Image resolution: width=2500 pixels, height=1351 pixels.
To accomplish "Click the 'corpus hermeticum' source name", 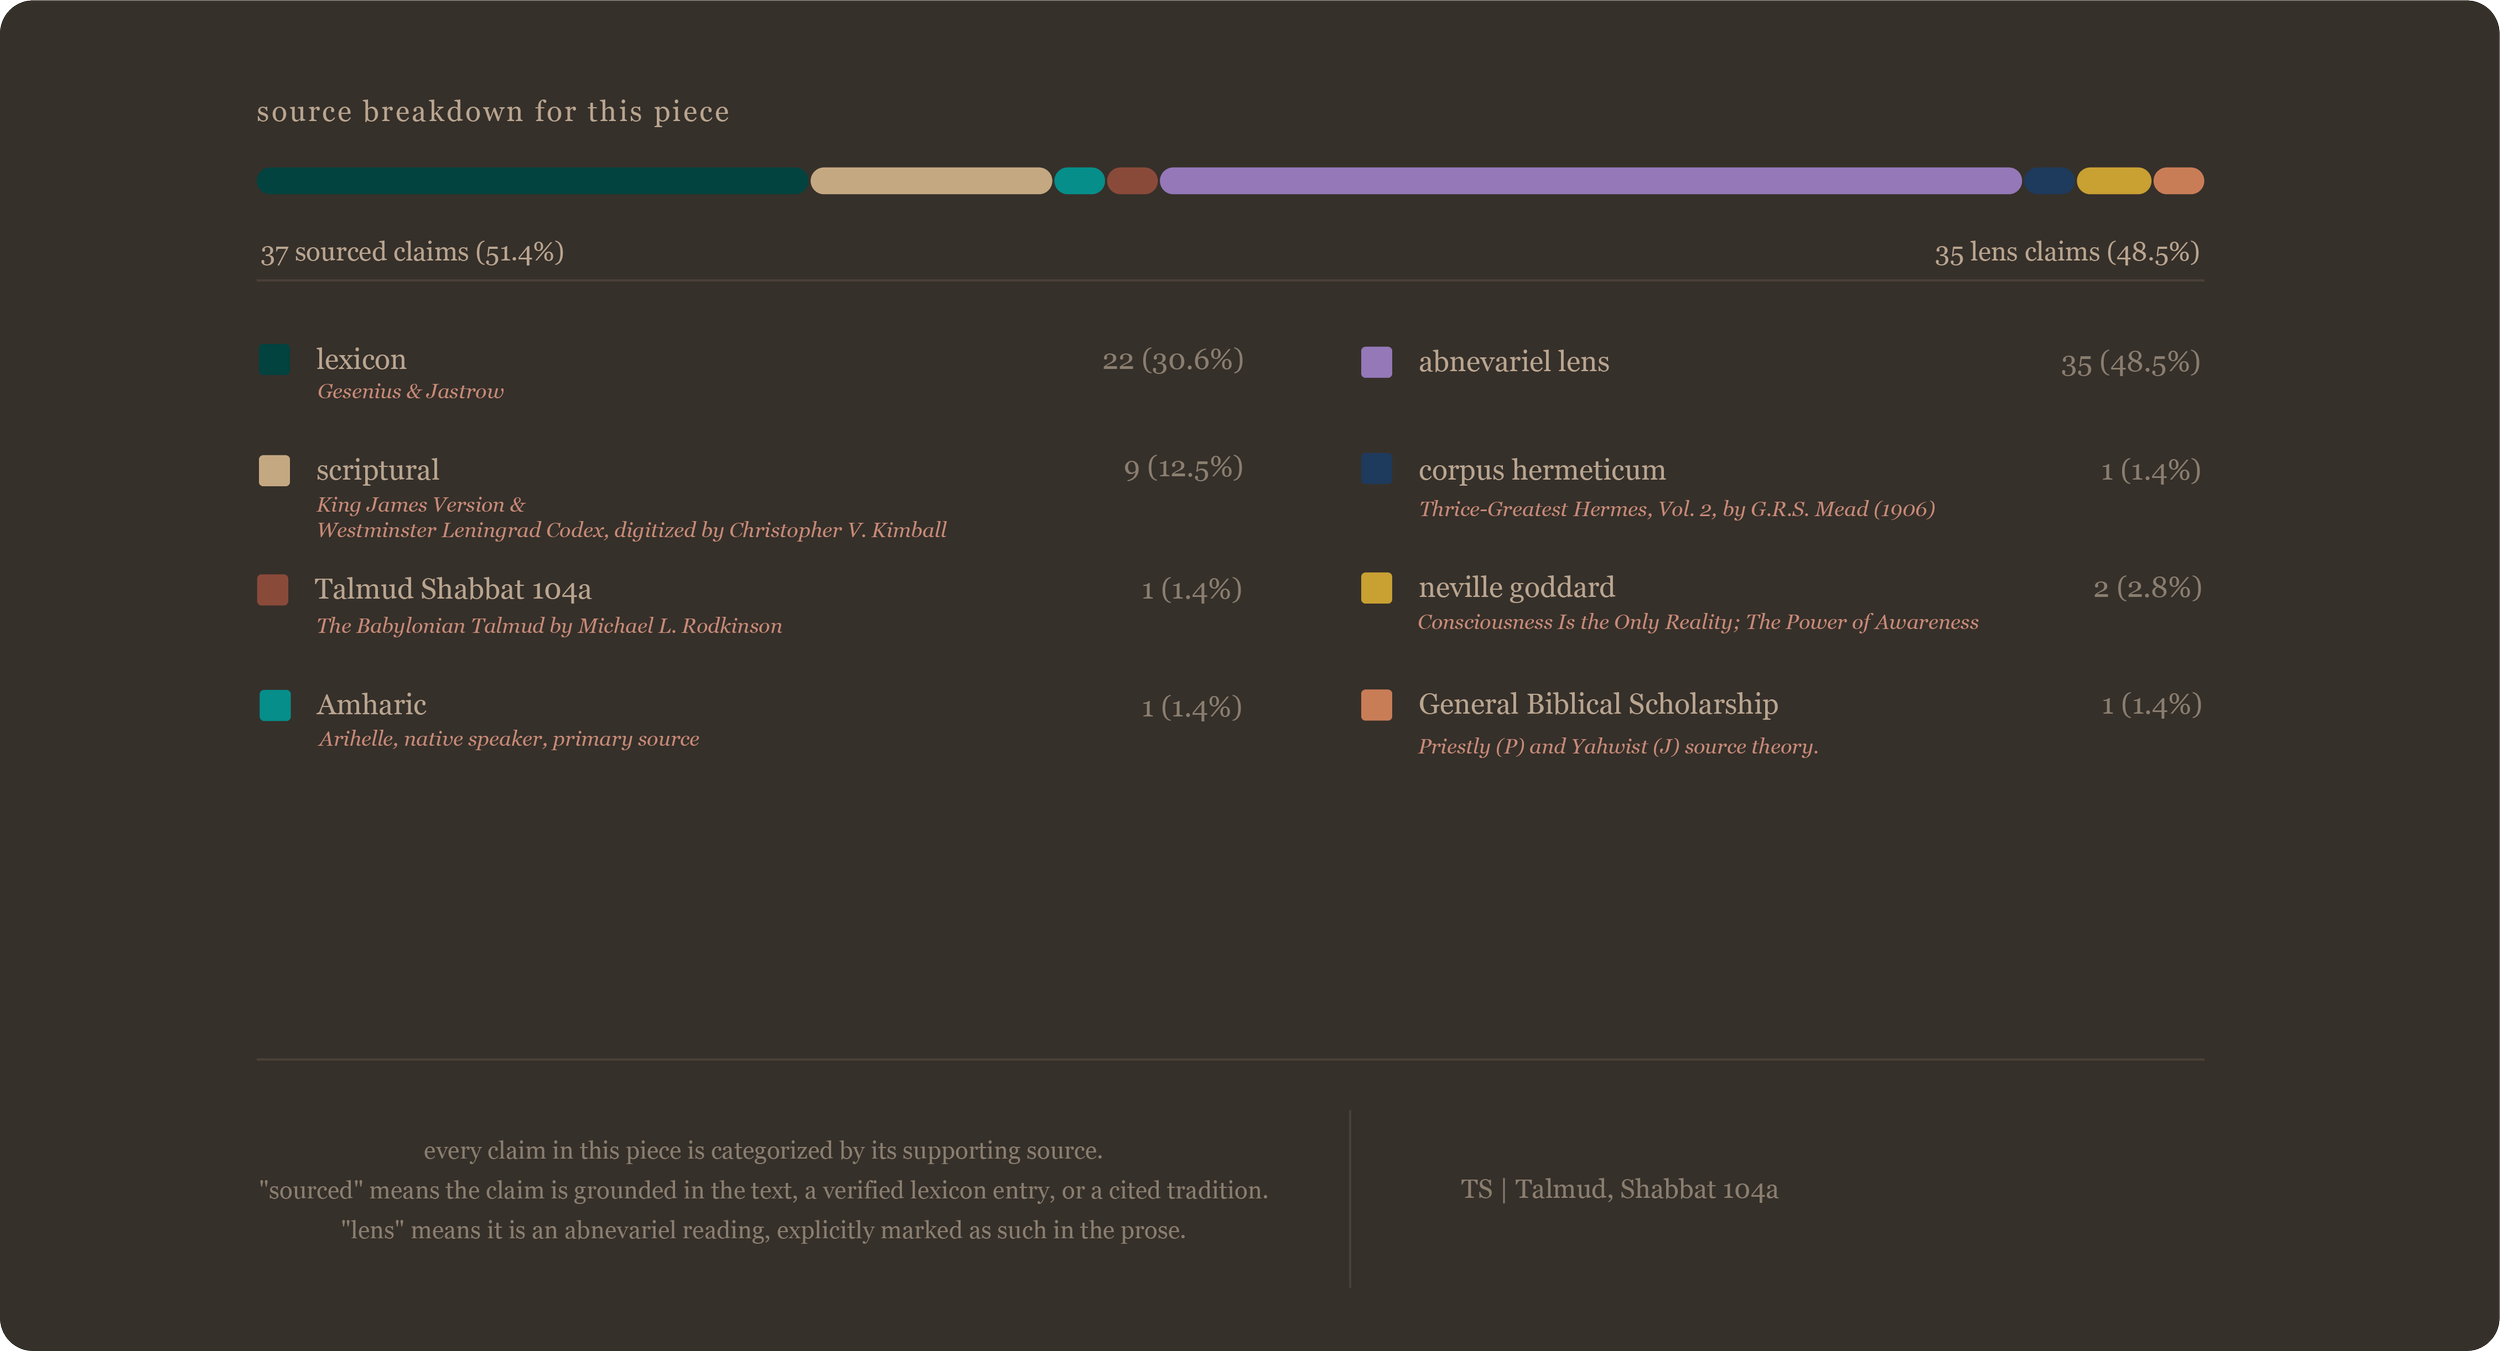I will point(1542,470).
